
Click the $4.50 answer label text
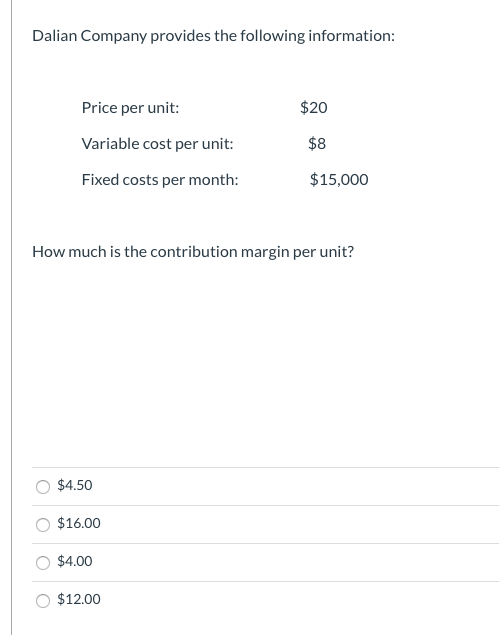(75, 485)
